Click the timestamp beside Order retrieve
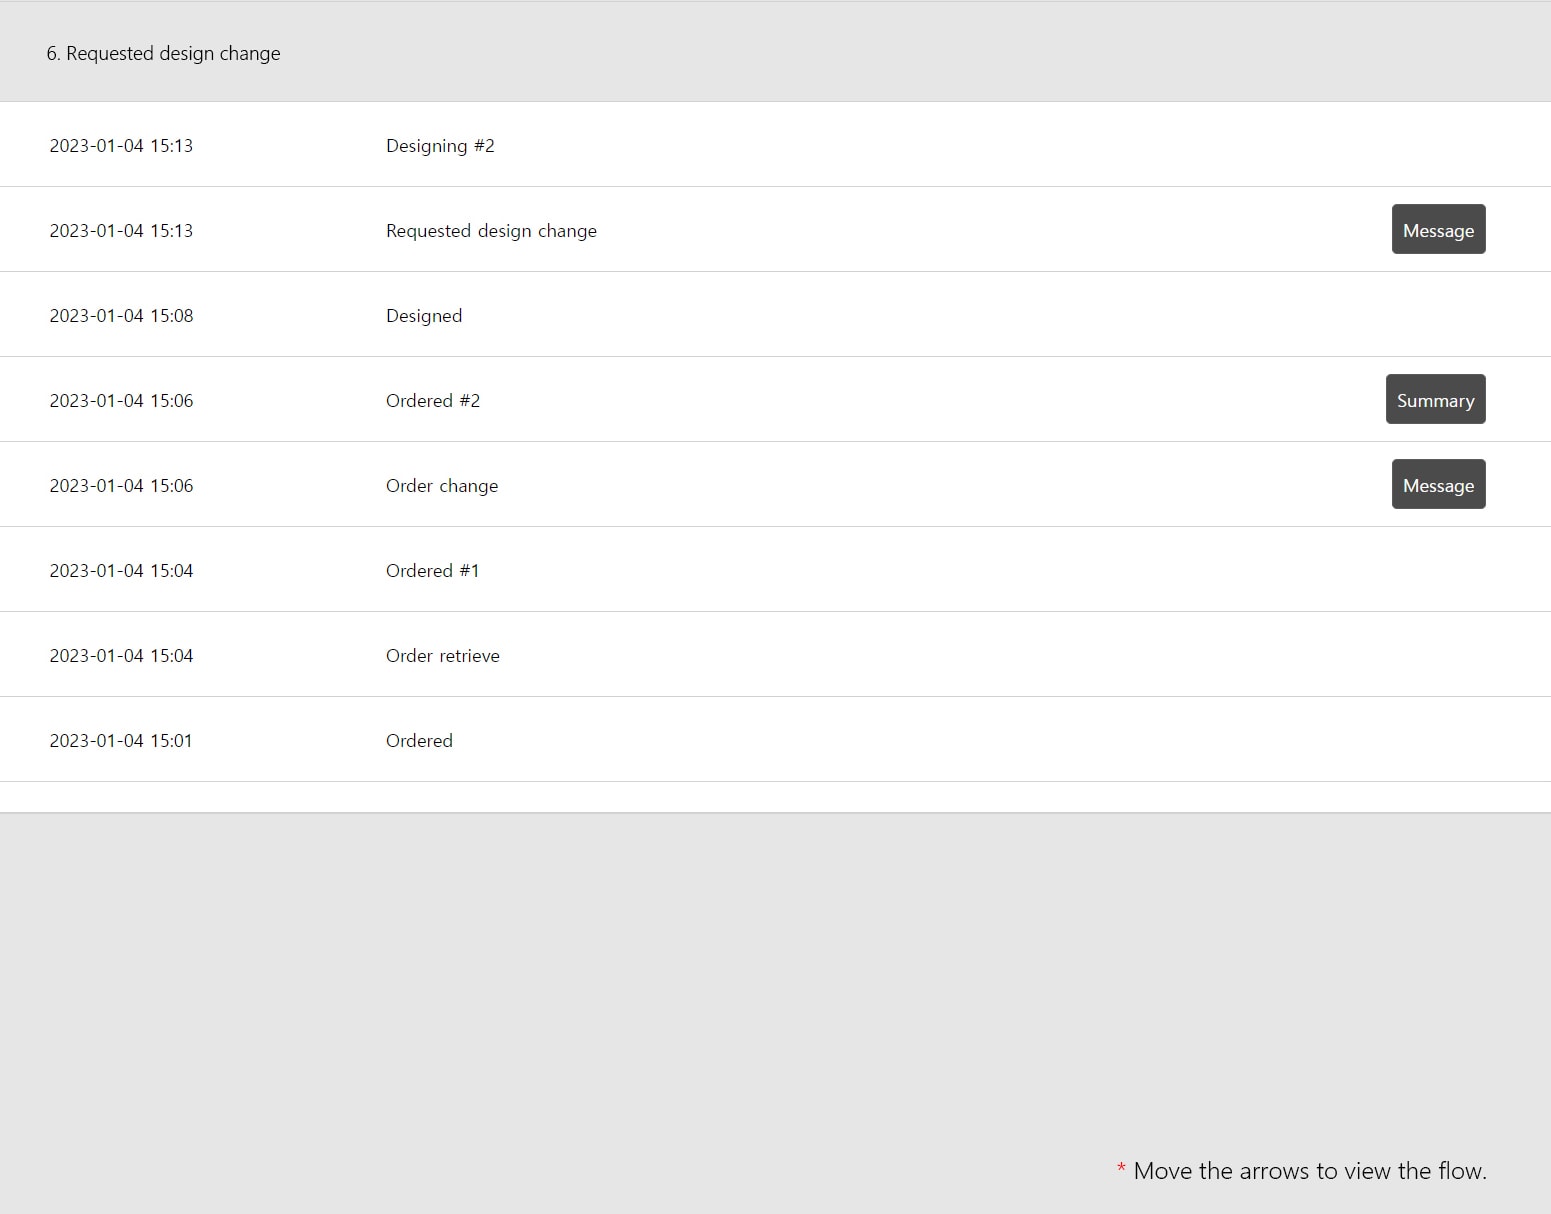 [121, 656]
